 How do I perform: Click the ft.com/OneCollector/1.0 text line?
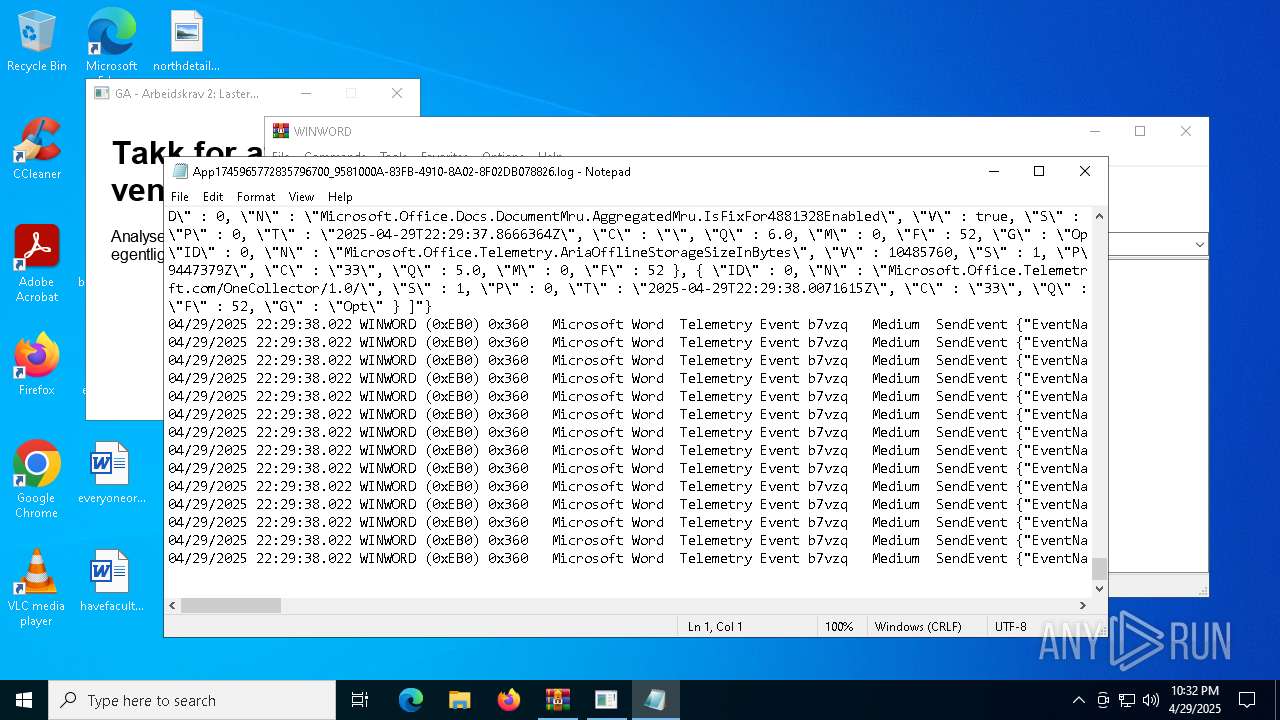pyautogui.click(x=627, y=288)
